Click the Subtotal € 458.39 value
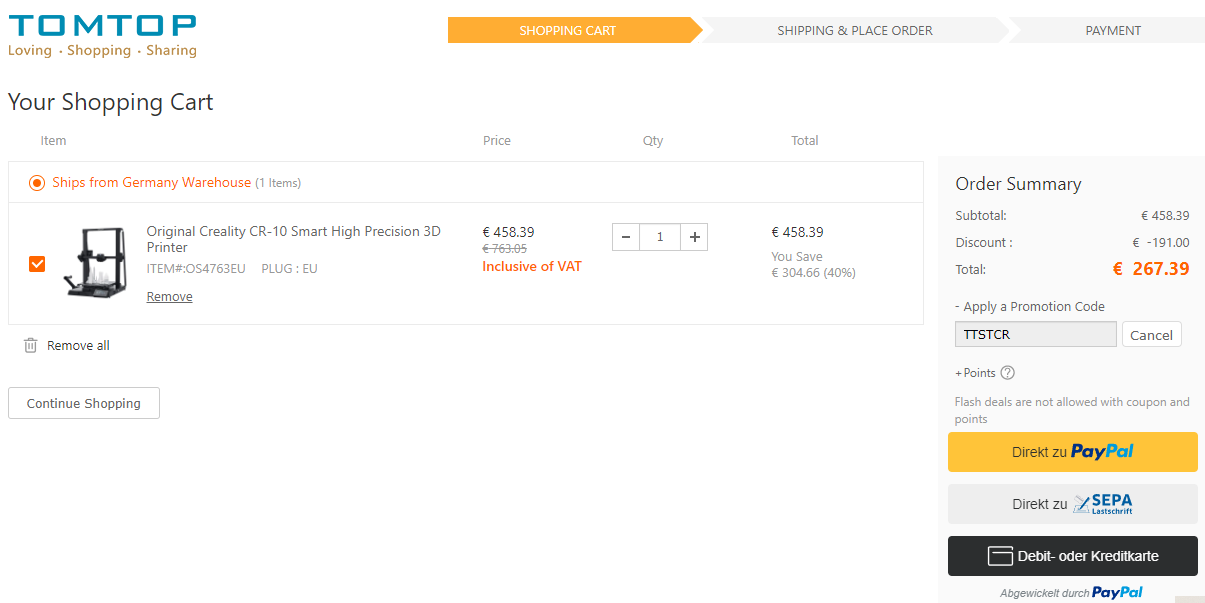 [x=1165, y=215]
